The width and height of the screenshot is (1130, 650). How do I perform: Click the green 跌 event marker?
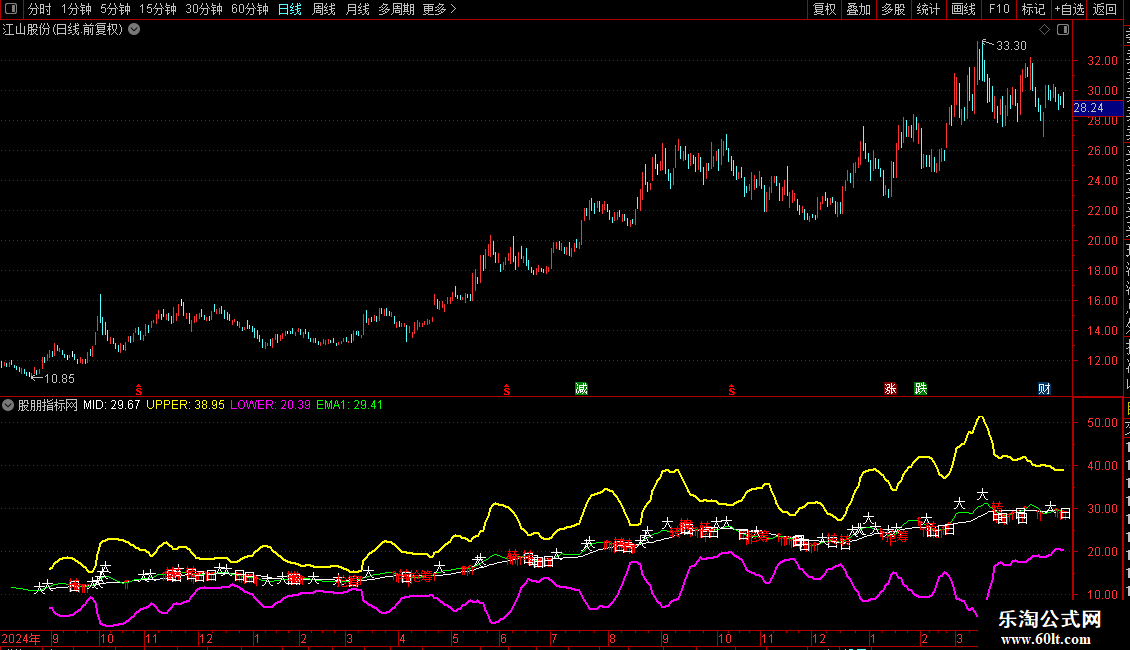921,389
